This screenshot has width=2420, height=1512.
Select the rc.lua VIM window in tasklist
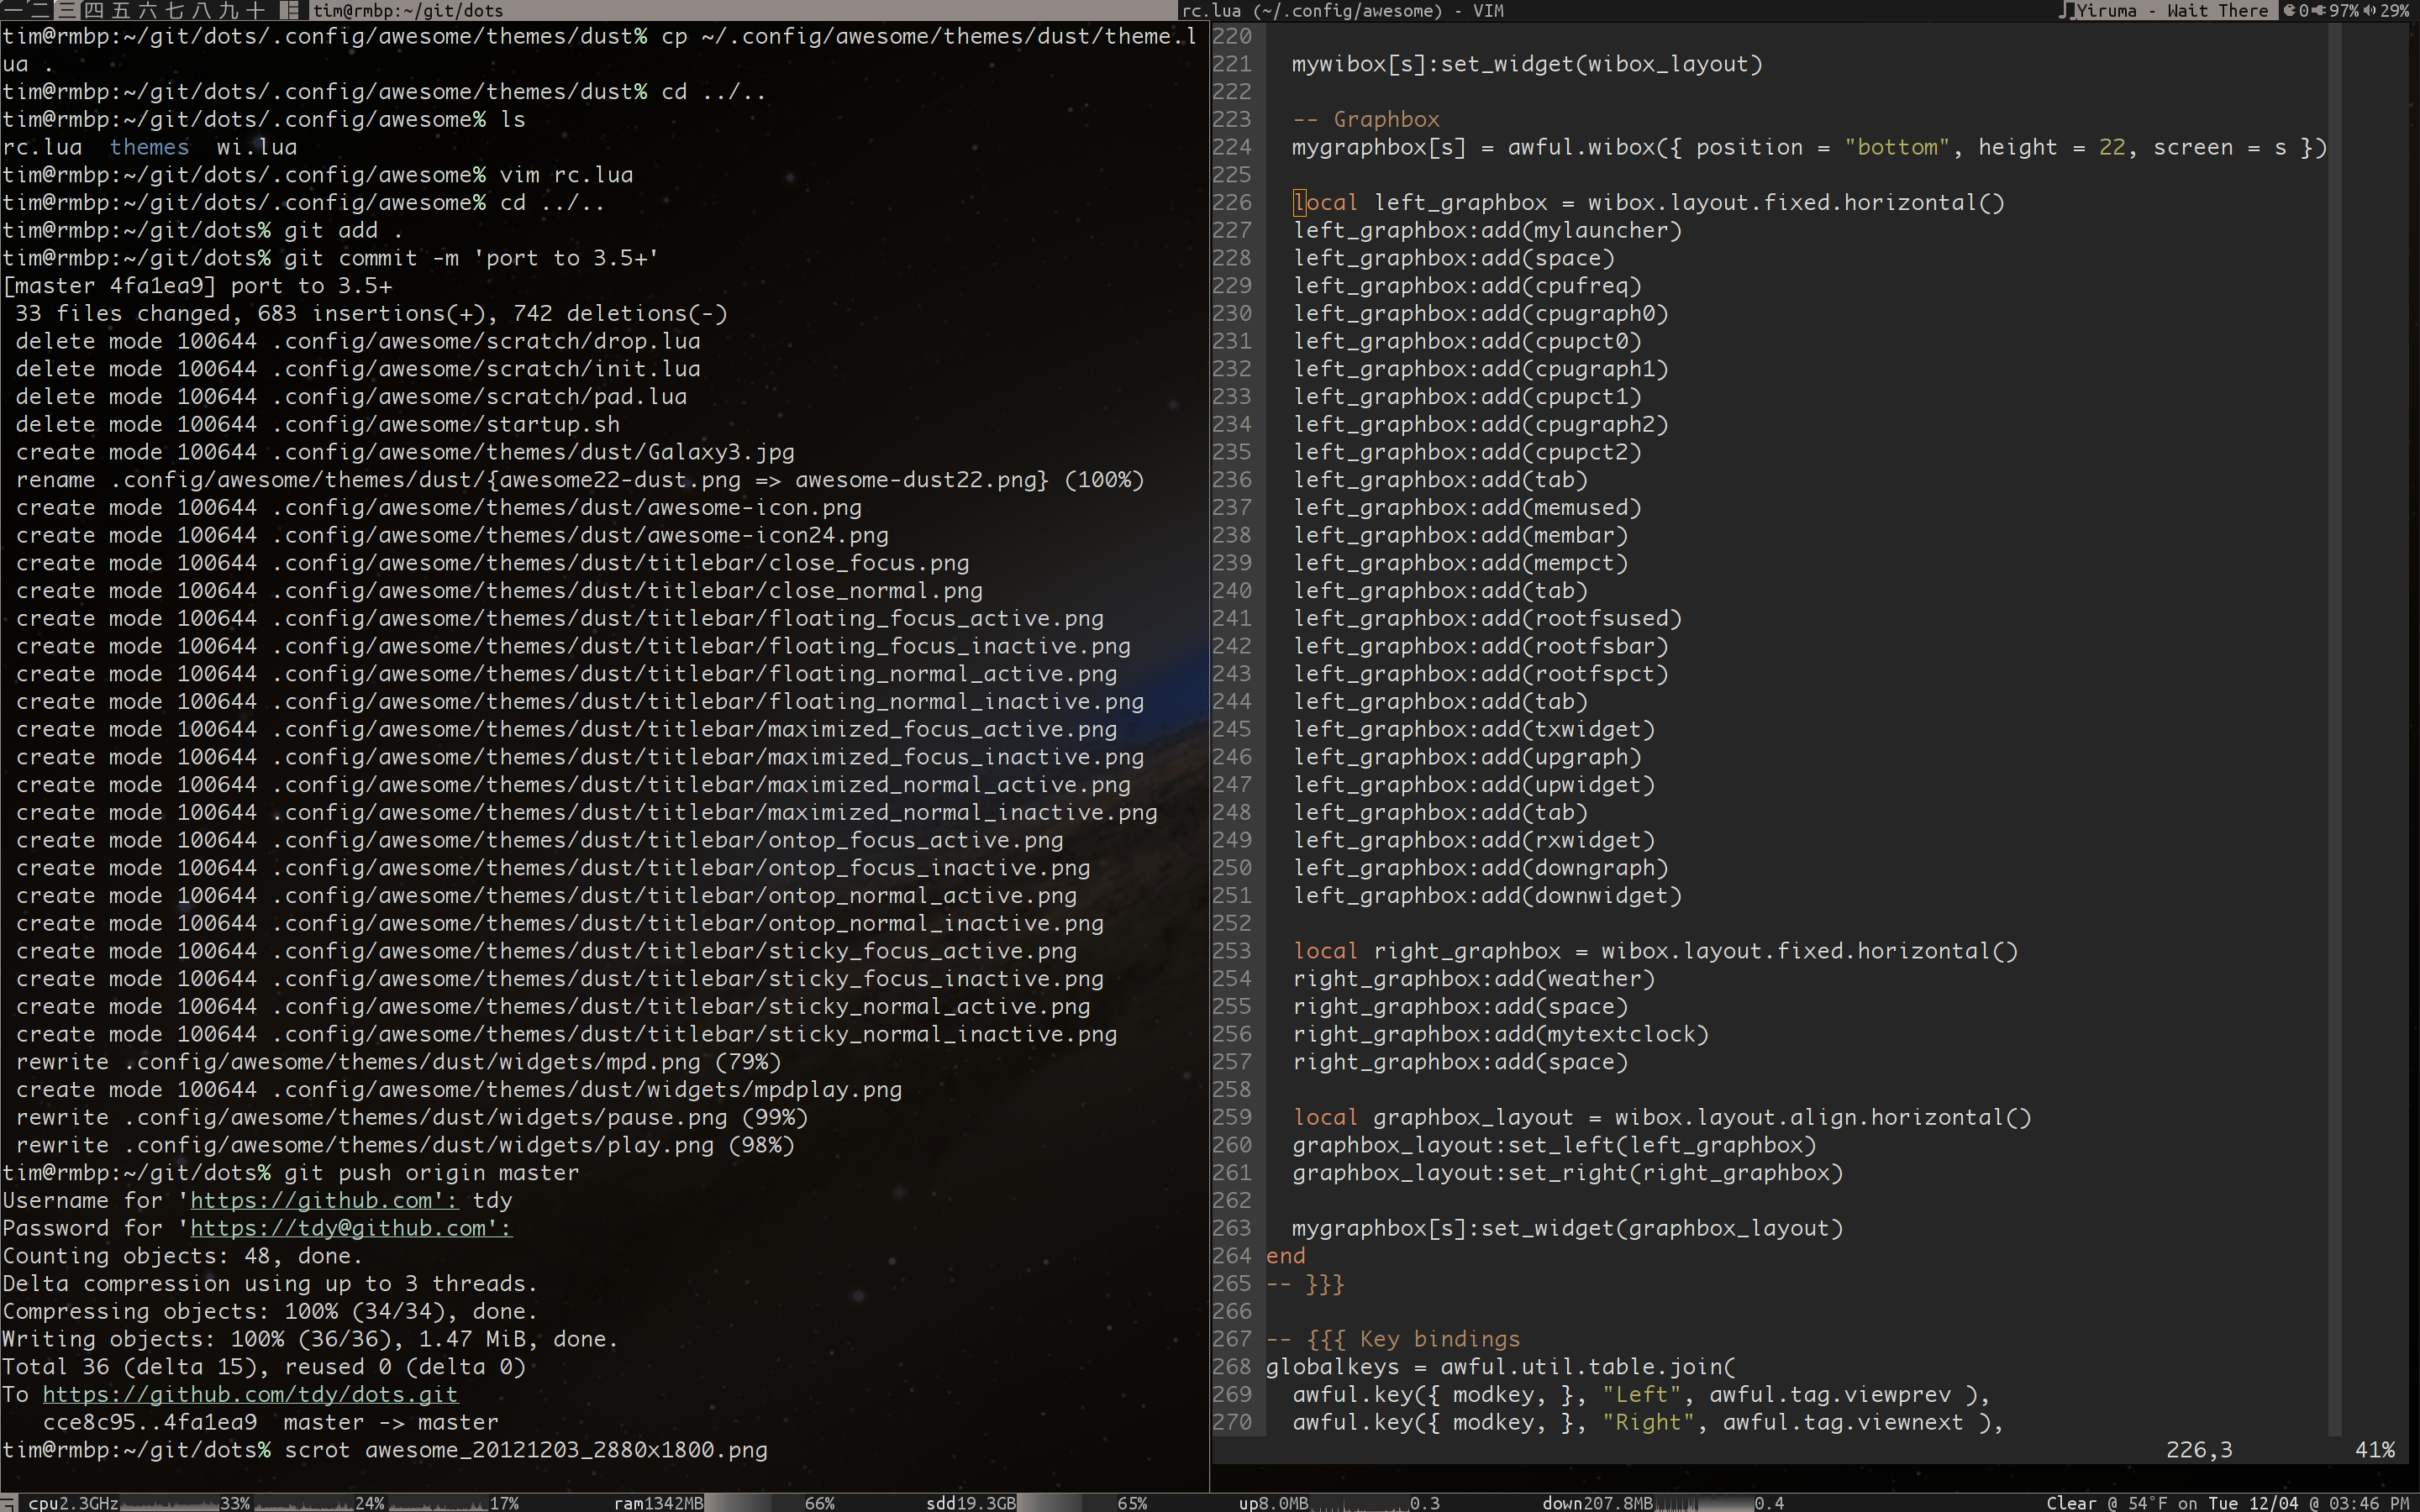pos(1341,10)
